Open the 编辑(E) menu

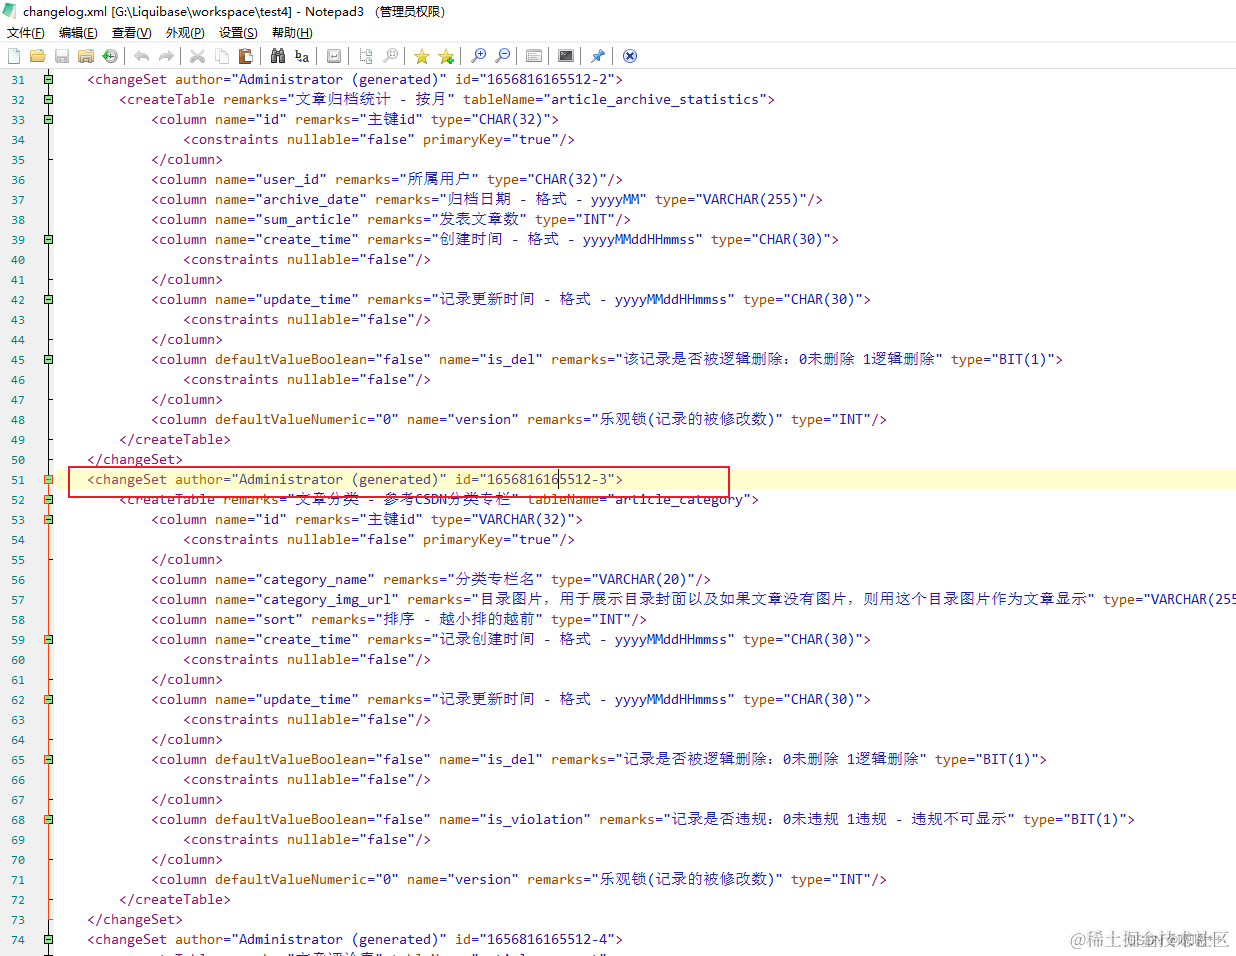point(78,33)
